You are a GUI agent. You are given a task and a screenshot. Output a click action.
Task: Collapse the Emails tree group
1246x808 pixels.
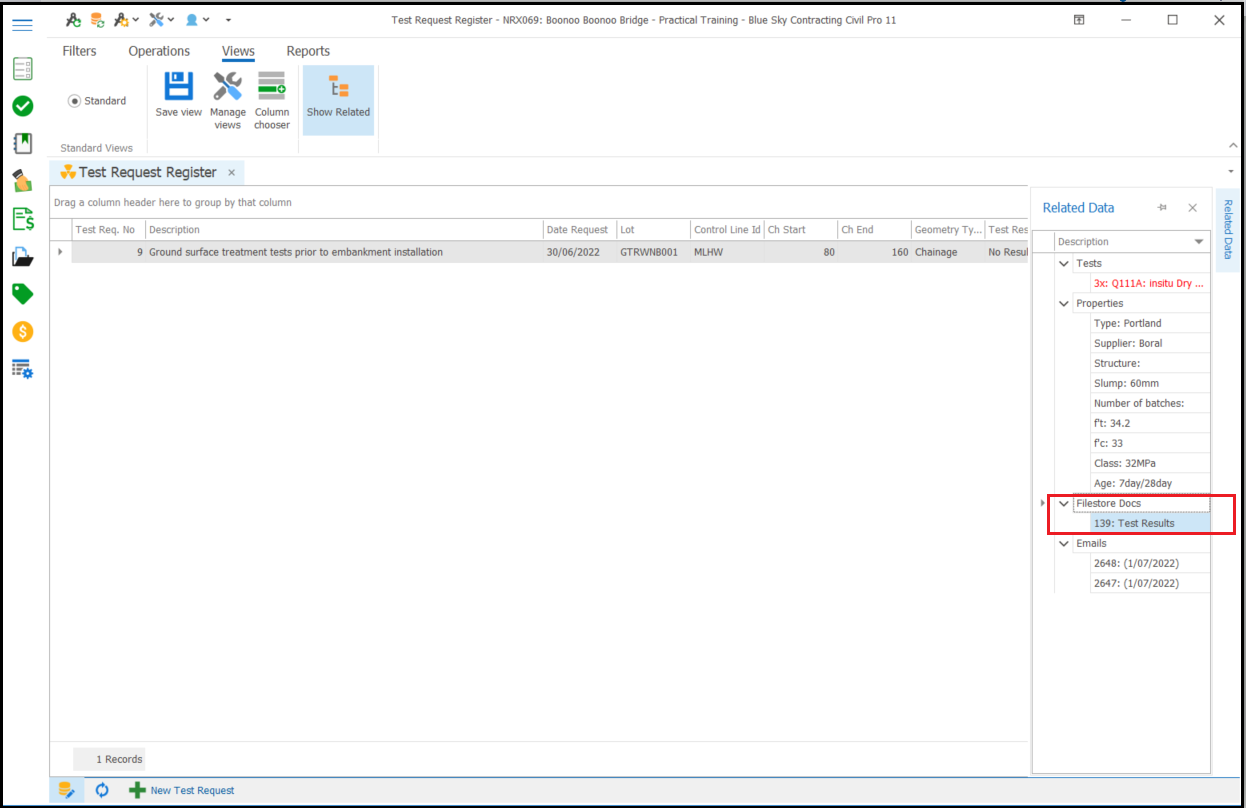click(x=1064, y=543)
